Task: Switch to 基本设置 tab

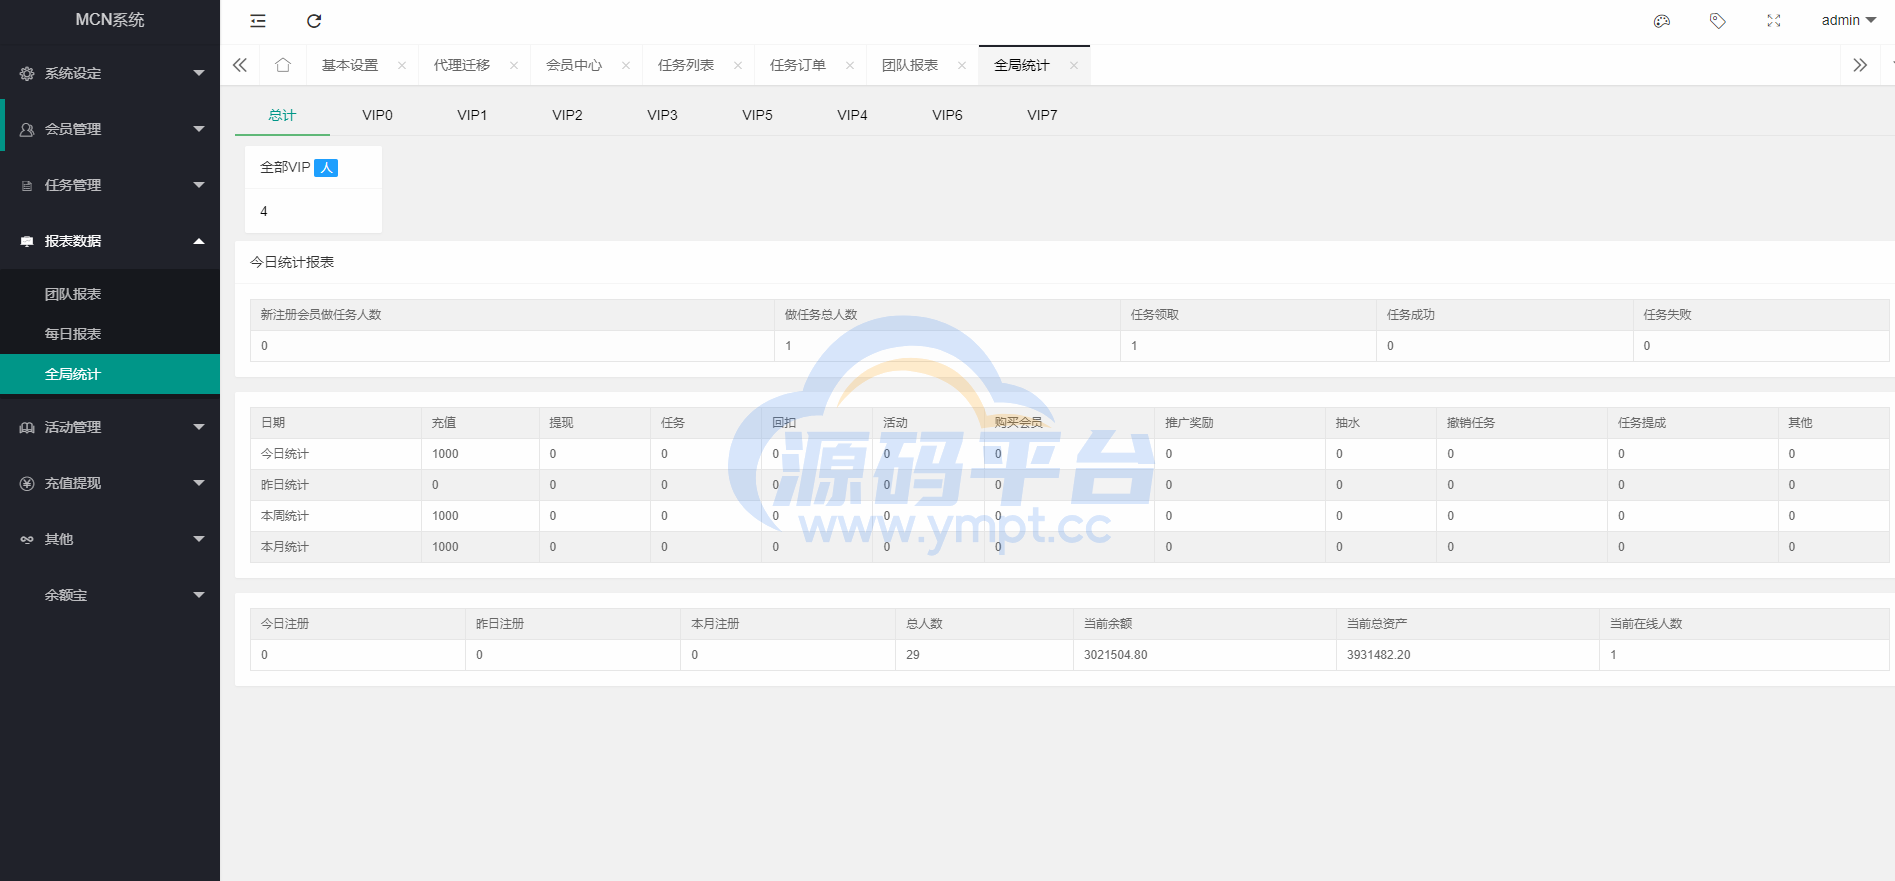Action: click(x=350, y=65)
